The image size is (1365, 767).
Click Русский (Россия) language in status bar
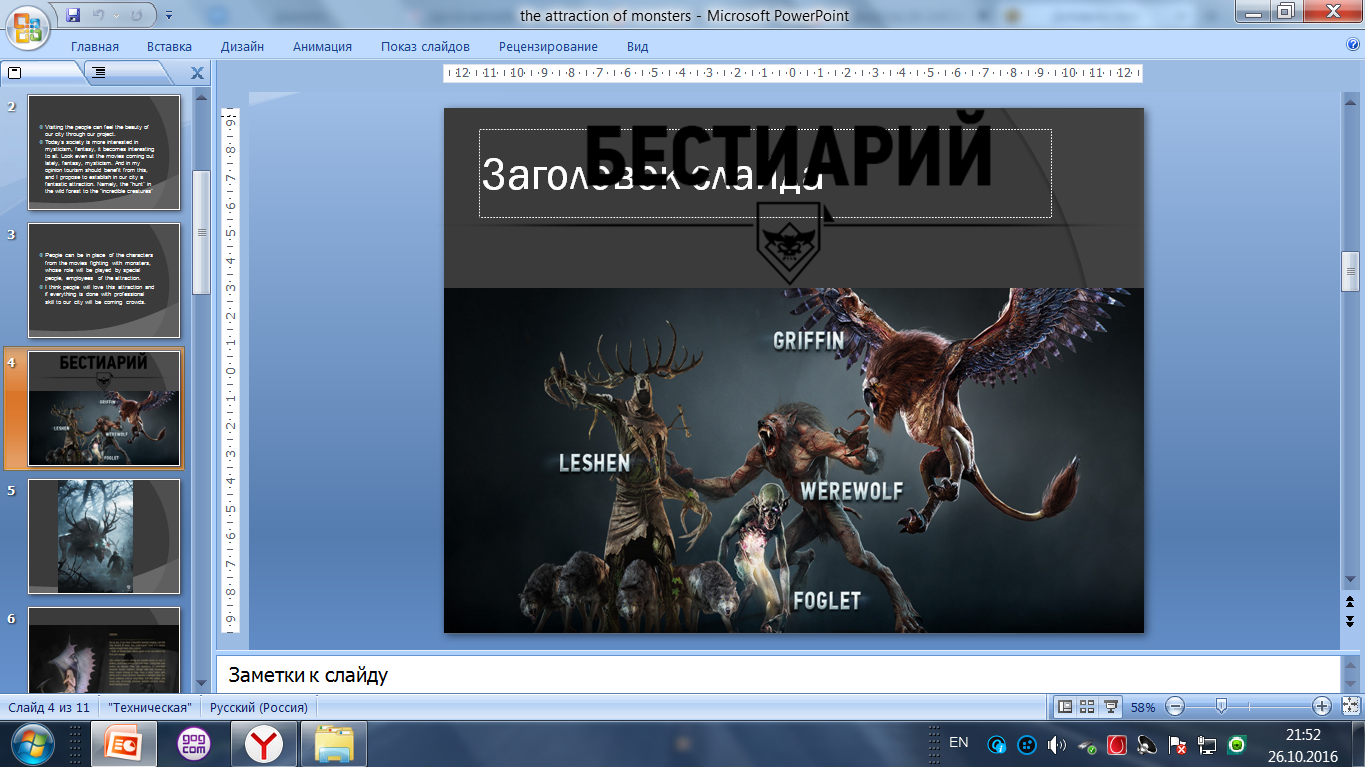(258, 707)
